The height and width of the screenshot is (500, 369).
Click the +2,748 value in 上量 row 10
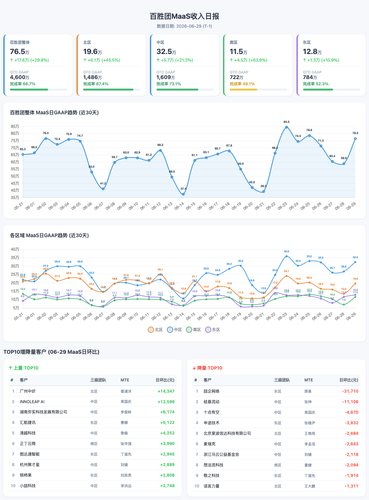[167, 486]
